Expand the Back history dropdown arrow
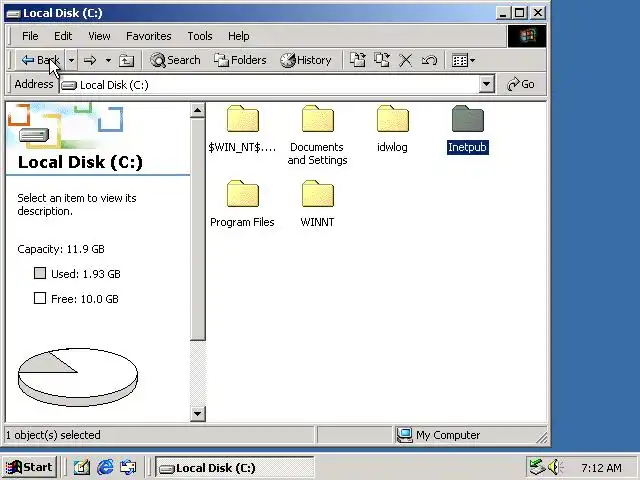640x480 pixels. coord(71,60)
